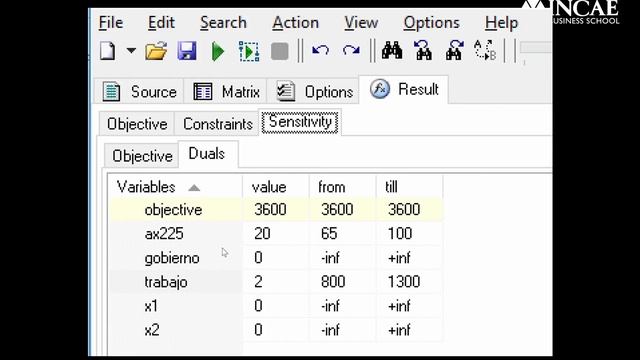The width and height of the screenshot is (640, 360).
Task: Click the New file icon
Action: 108,51
